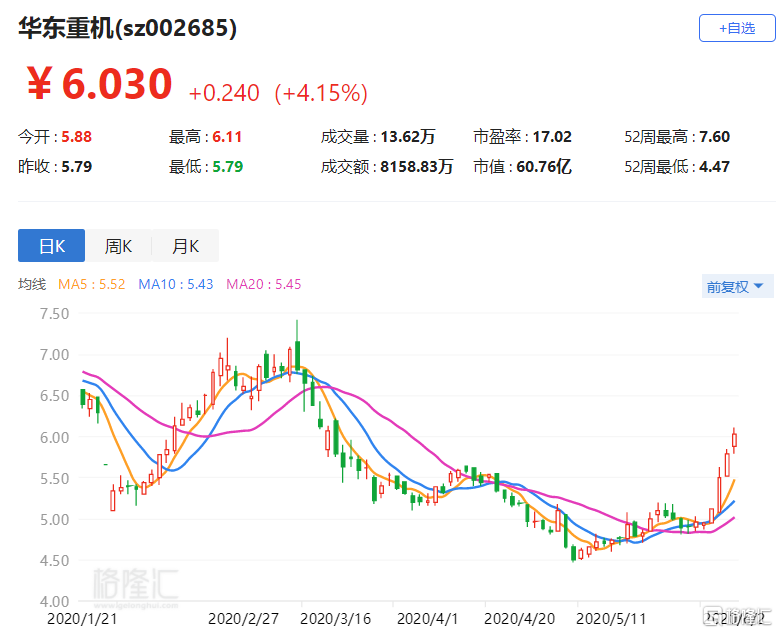Image resolution: width=778 pixels, height=633 pixels.
Task: Click the change value +0.240
Action: point(224,93)
